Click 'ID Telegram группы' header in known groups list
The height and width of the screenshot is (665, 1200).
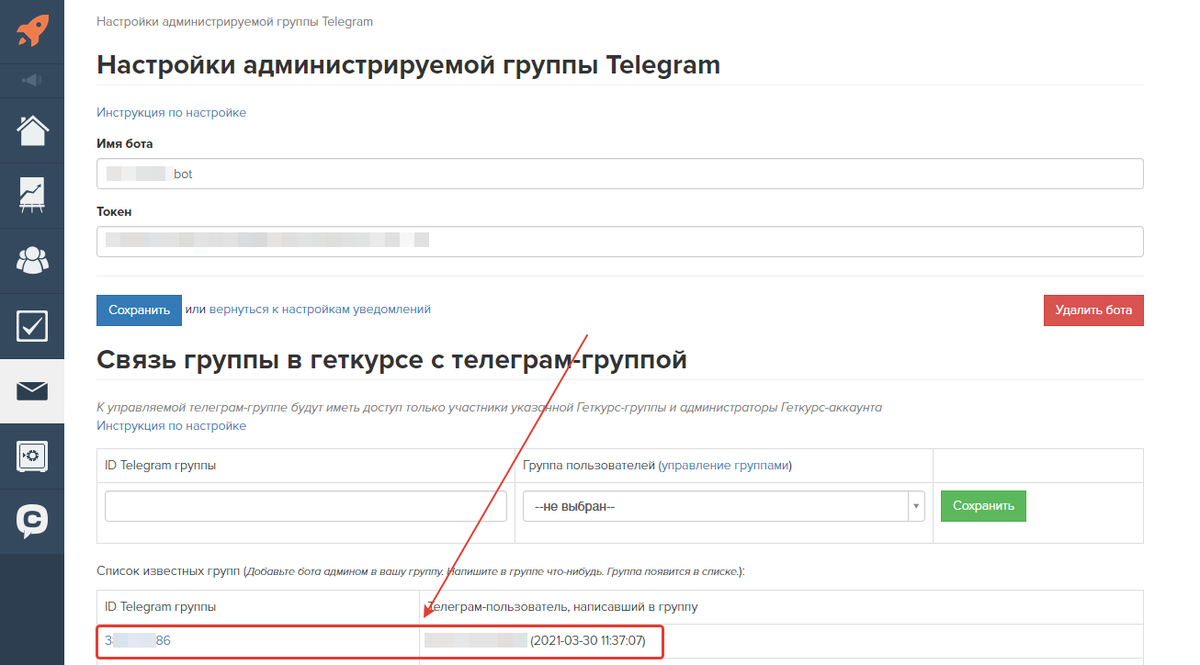tap(160, 606)
